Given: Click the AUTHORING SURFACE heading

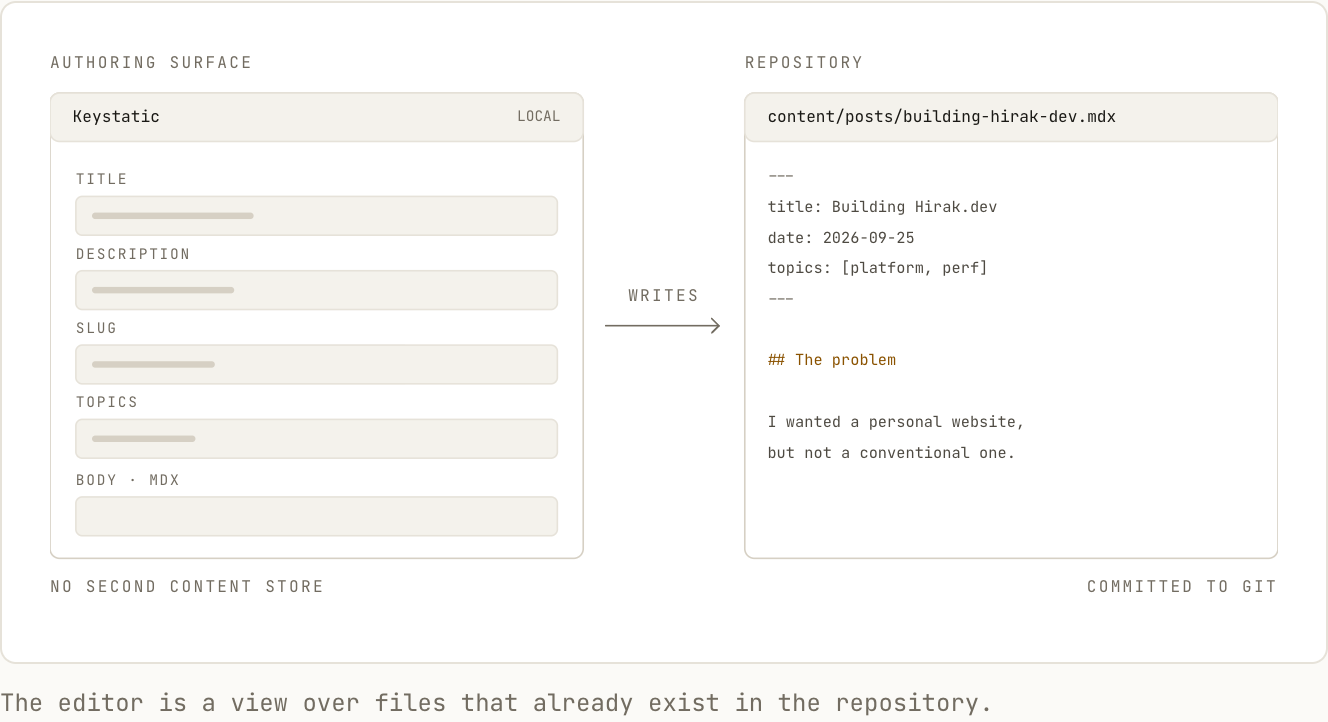Looking at the screenshot, I should 151,62.
